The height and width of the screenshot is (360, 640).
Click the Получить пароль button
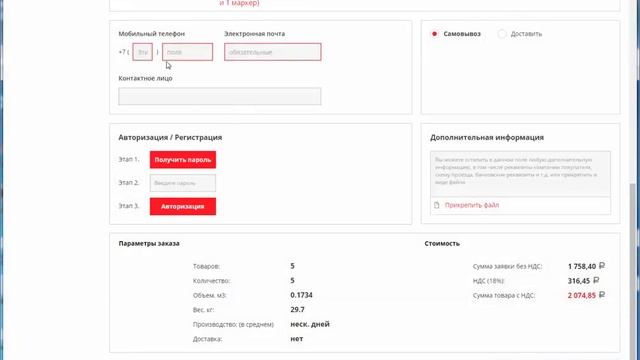click(x=183, y=160)
